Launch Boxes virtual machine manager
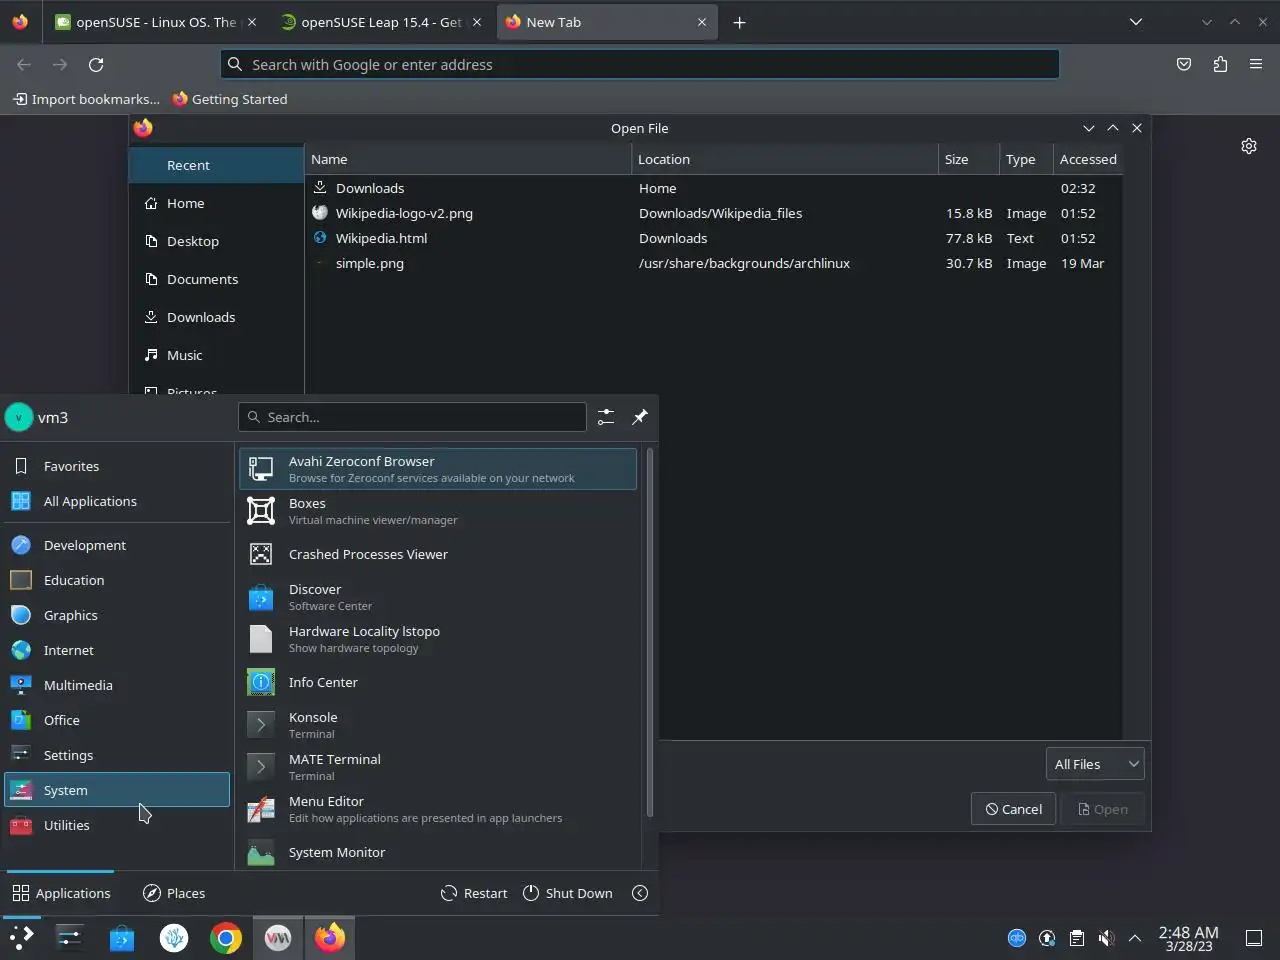The width and height of the screenshot is (1280, 960). (x=438, y=511)
